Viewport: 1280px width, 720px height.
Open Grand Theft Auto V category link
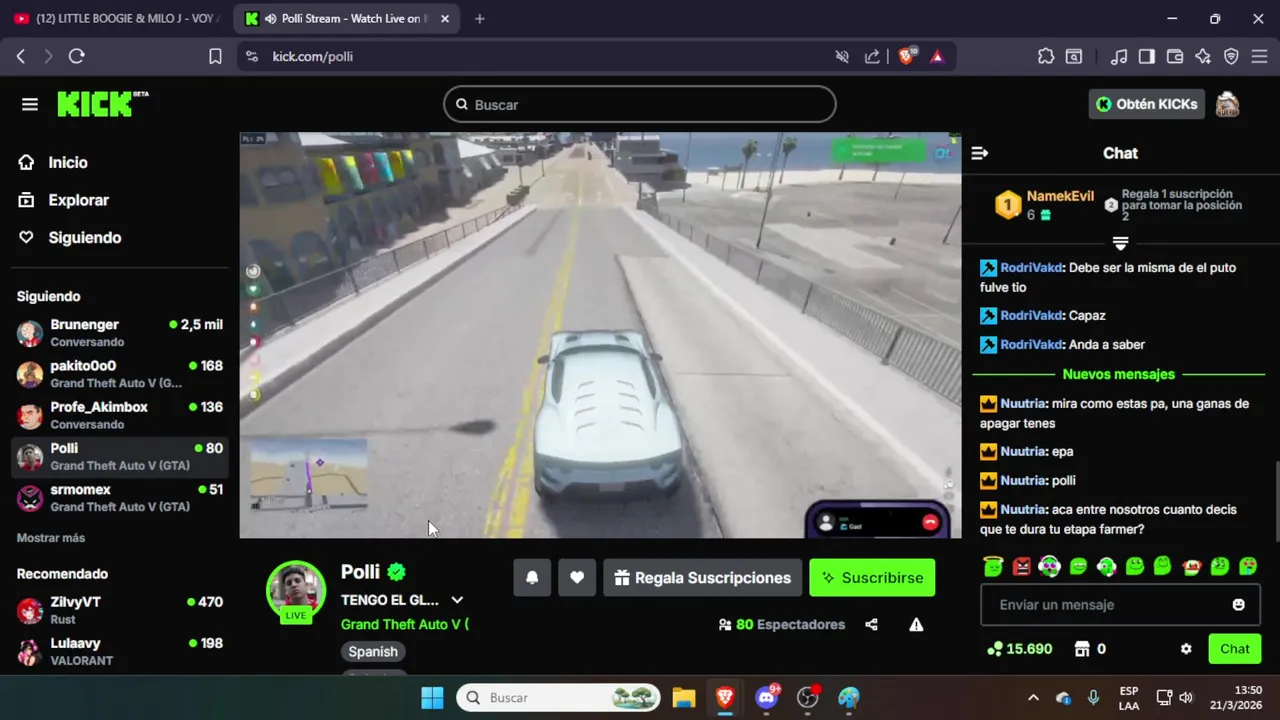point(404,624)
